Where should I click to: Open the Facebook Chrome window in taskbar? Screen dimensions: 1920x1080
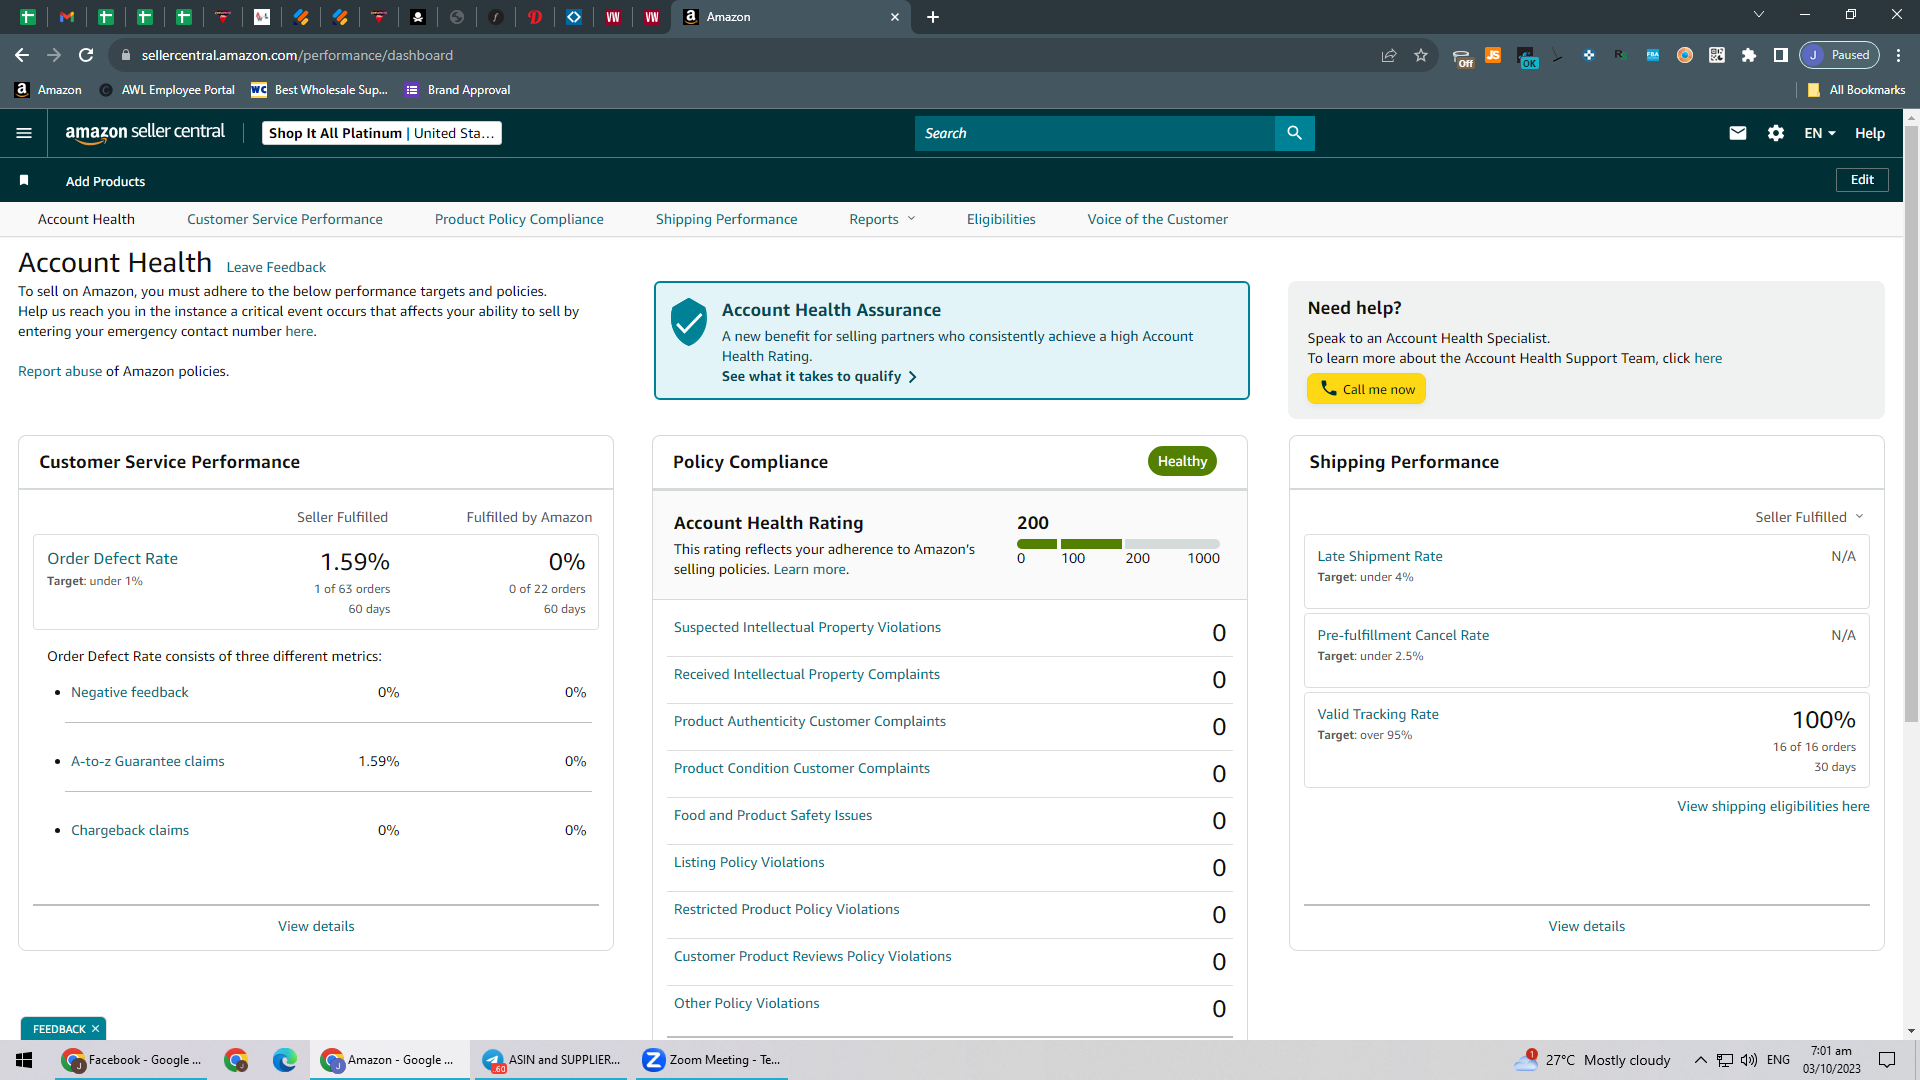click(x=131, y=1060)
